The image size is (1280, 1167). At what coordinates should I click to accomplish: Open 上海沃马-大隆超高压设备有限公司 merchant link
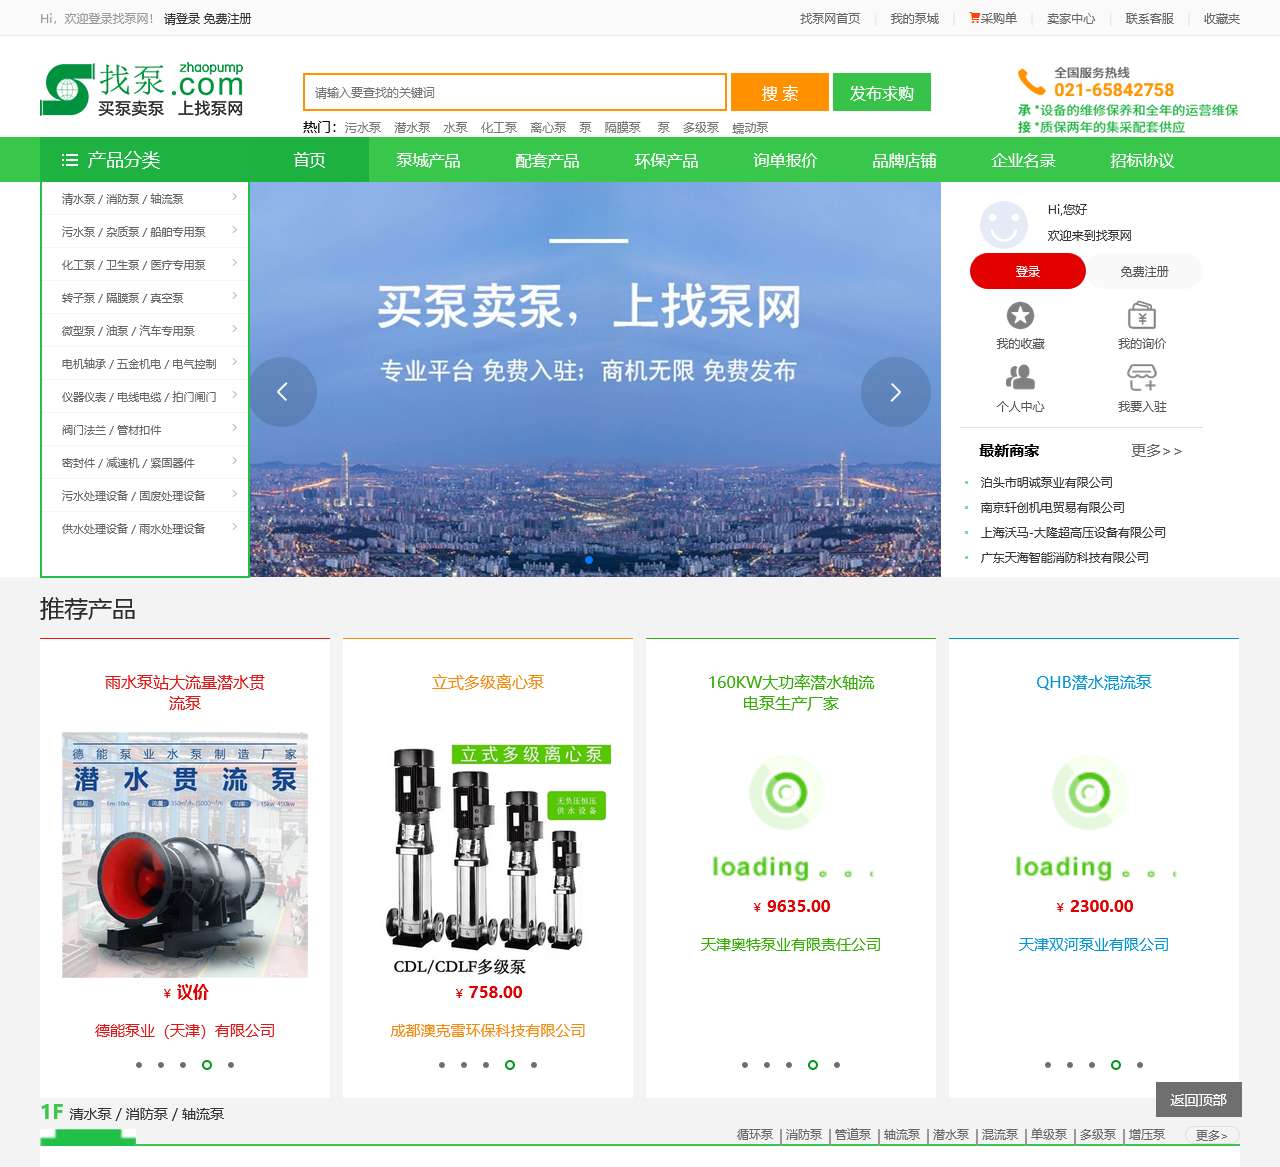click(1073, 532)
